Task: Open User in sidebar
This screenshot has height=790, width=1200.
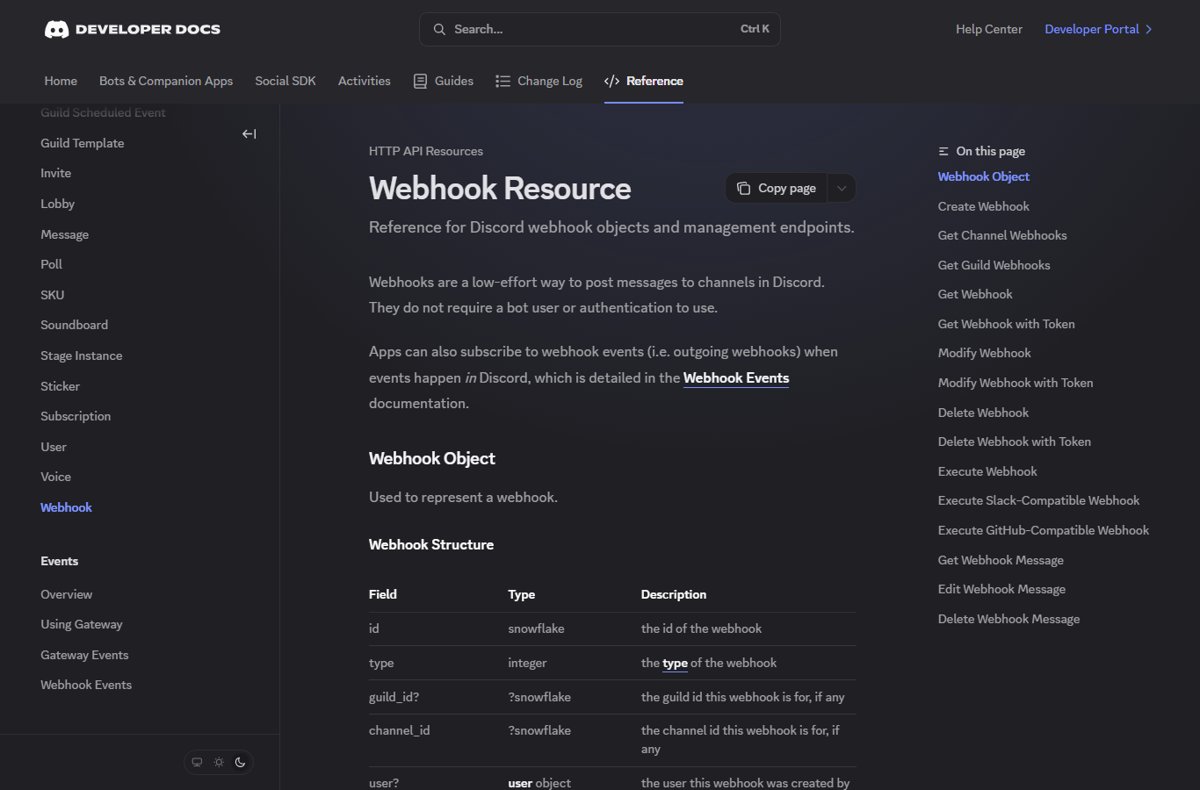Action: (53, 447)
